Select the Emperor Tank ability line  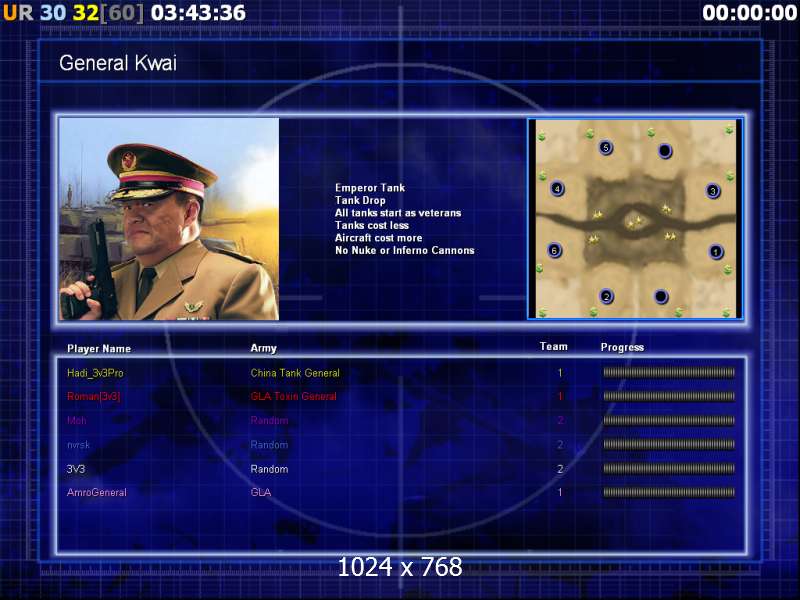tap(370, 188)
